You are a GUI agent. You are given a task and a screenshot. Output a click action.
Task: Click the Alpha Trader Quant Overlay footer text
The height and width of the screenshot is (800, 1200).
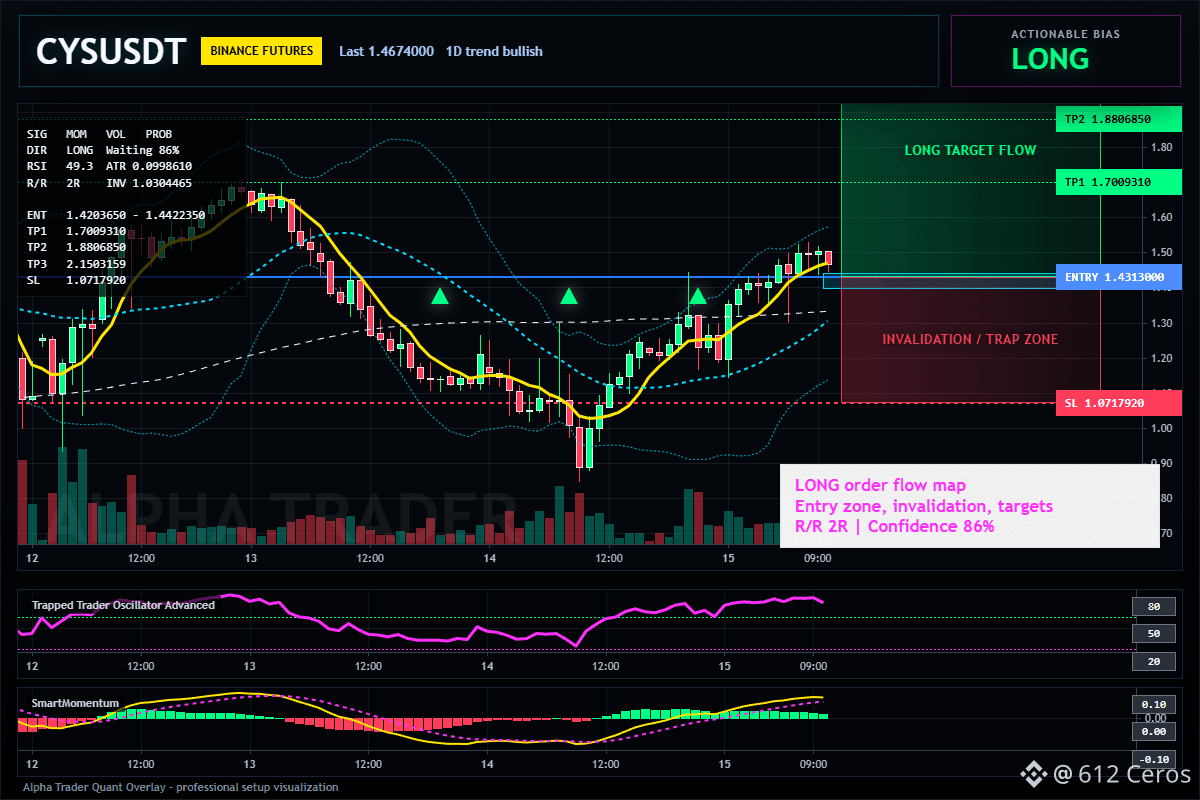[x=181, y=787]
